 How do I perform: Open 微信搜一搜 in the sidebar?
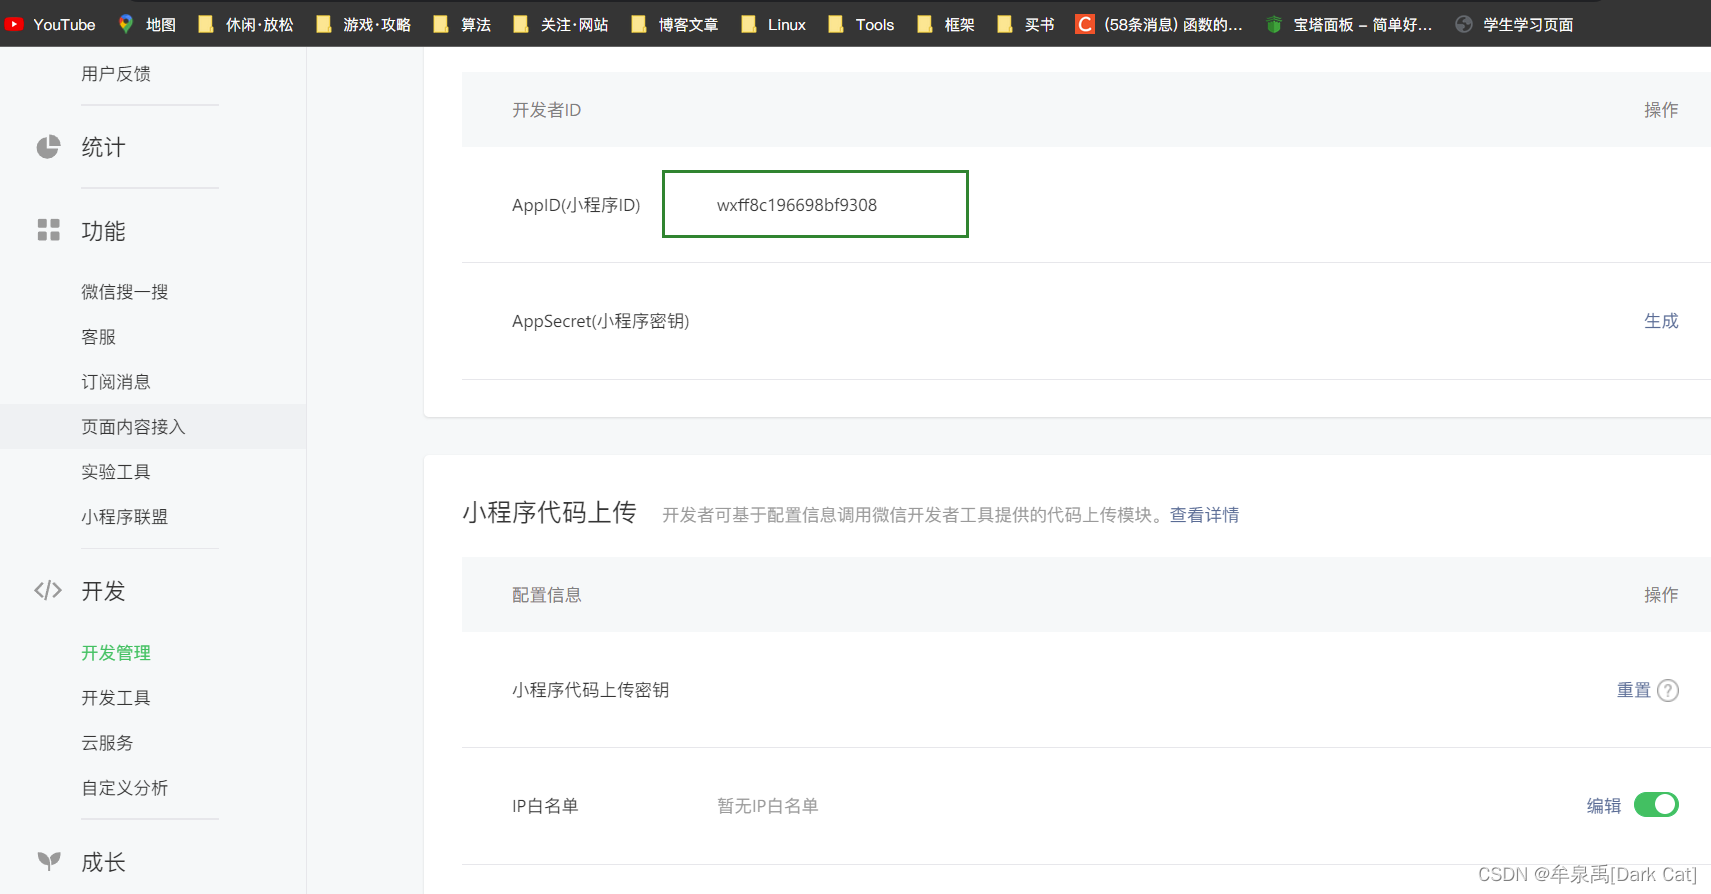click(x=125, y=292)
